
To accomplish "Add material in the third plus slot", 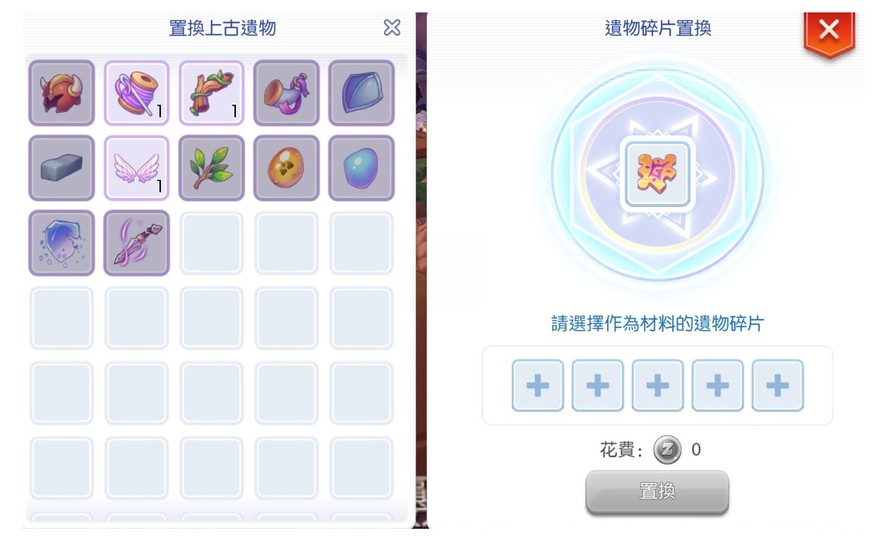I will [x=658, y=385].
